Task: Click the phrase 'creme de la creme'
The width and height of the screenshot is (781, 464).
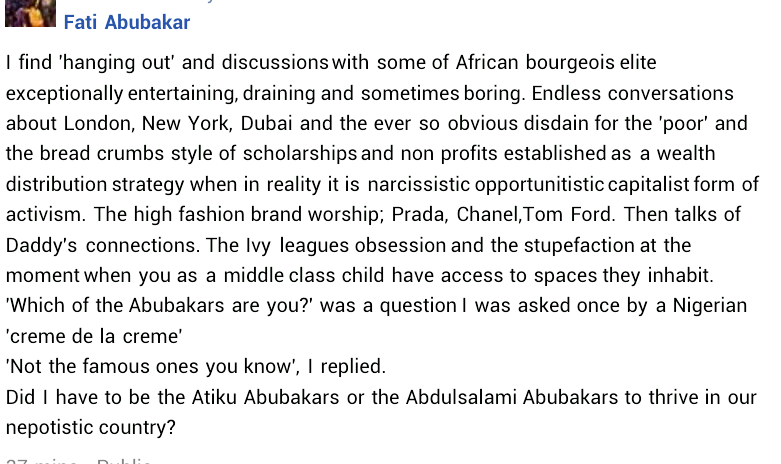Action: pos(94,337)
